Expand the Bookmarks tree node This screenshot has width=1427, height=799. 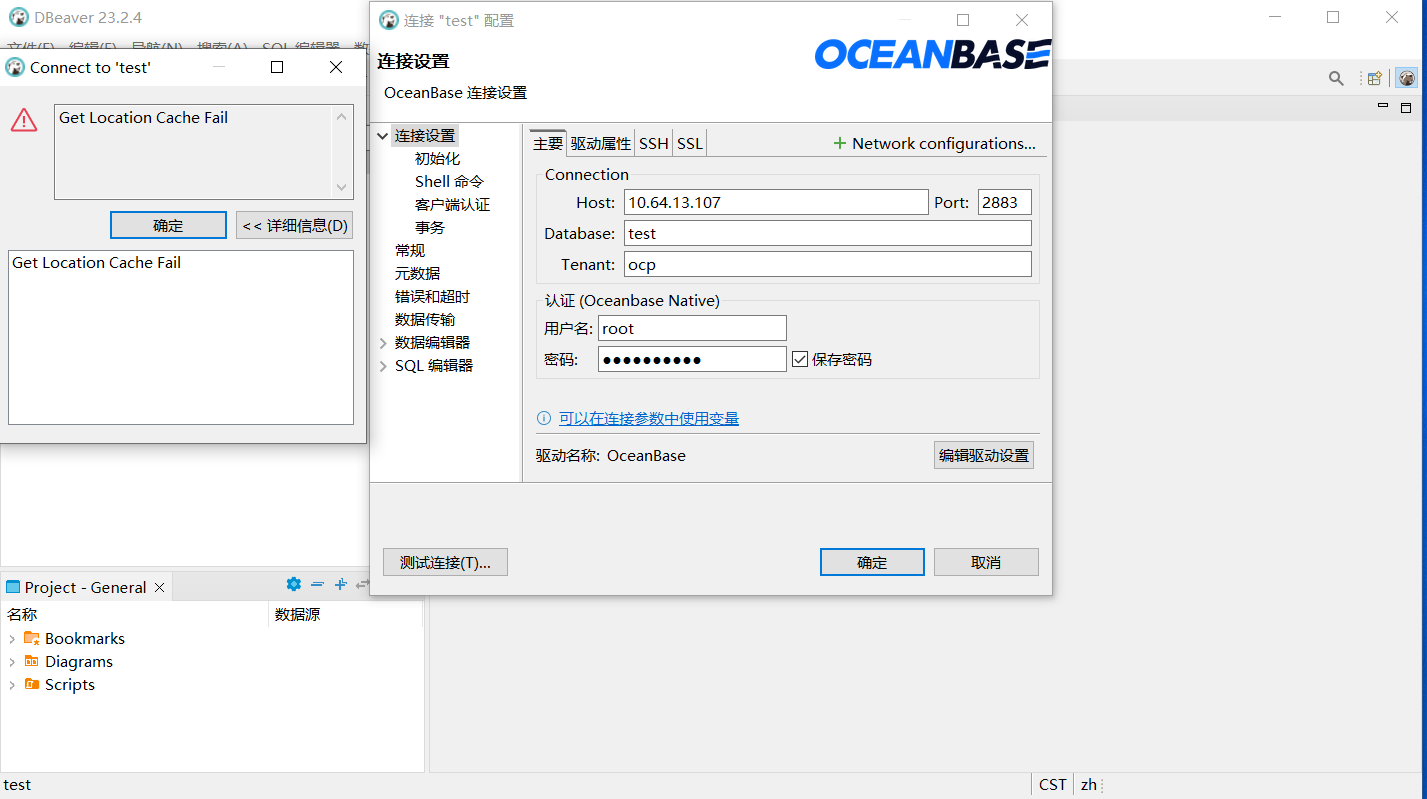(12, 638)
